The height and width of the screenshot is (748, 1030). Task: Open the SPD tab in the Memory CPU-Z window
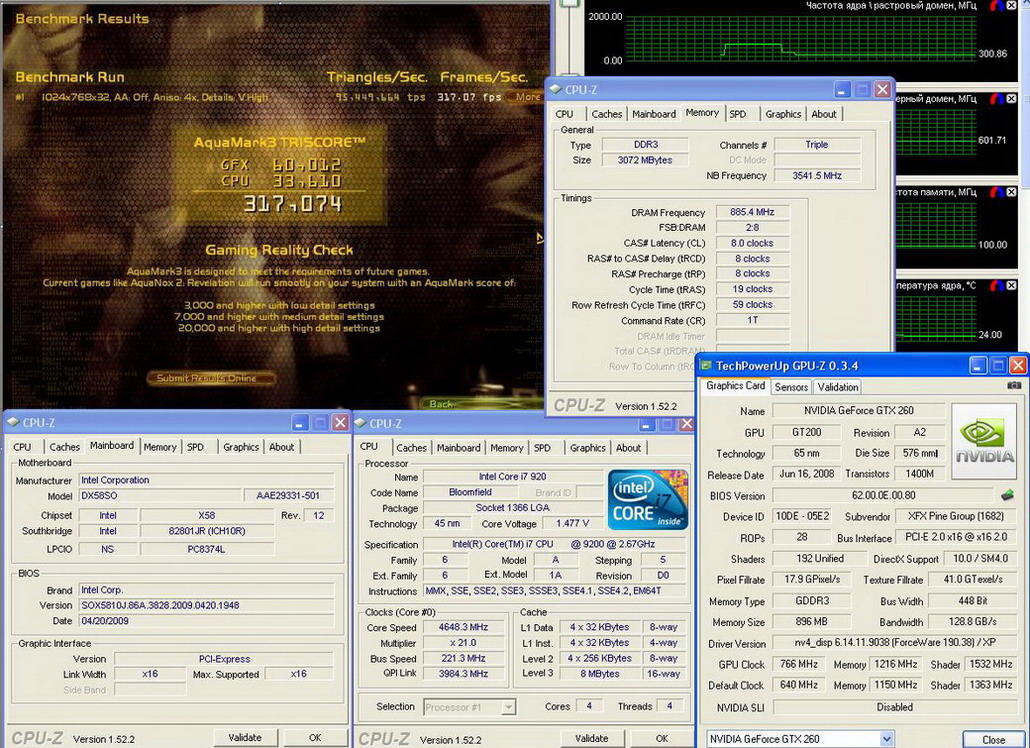pos(738,114)
